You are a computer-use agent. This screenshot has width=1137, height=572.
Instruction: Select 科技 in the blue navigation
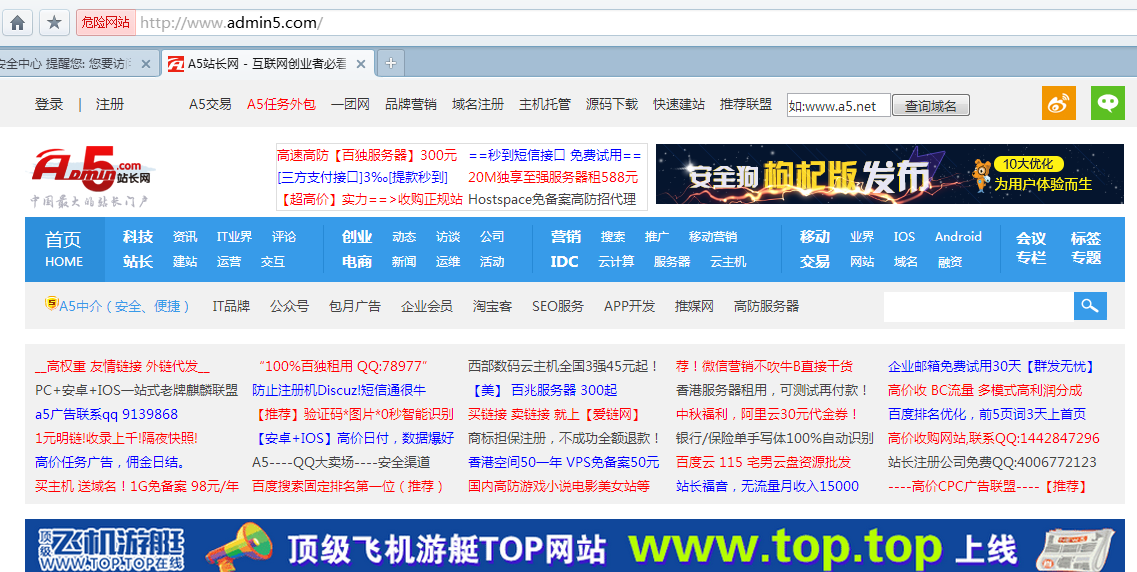coord(138,237)
